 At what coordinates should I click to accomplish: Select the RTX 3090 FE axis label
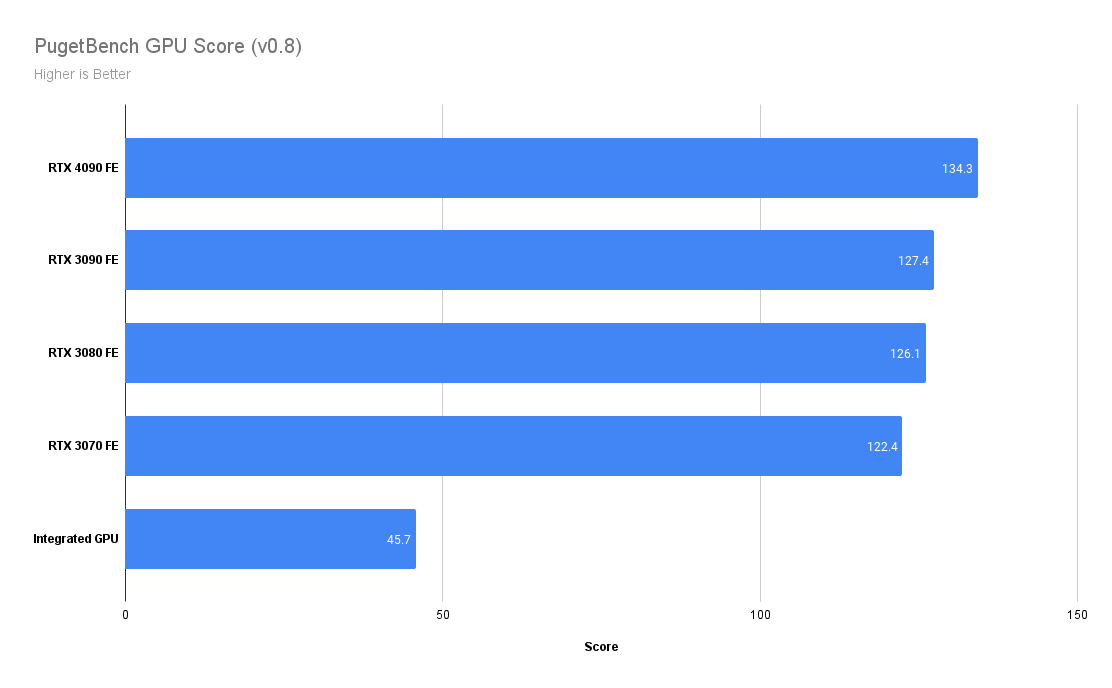click(x=83, y=260)
